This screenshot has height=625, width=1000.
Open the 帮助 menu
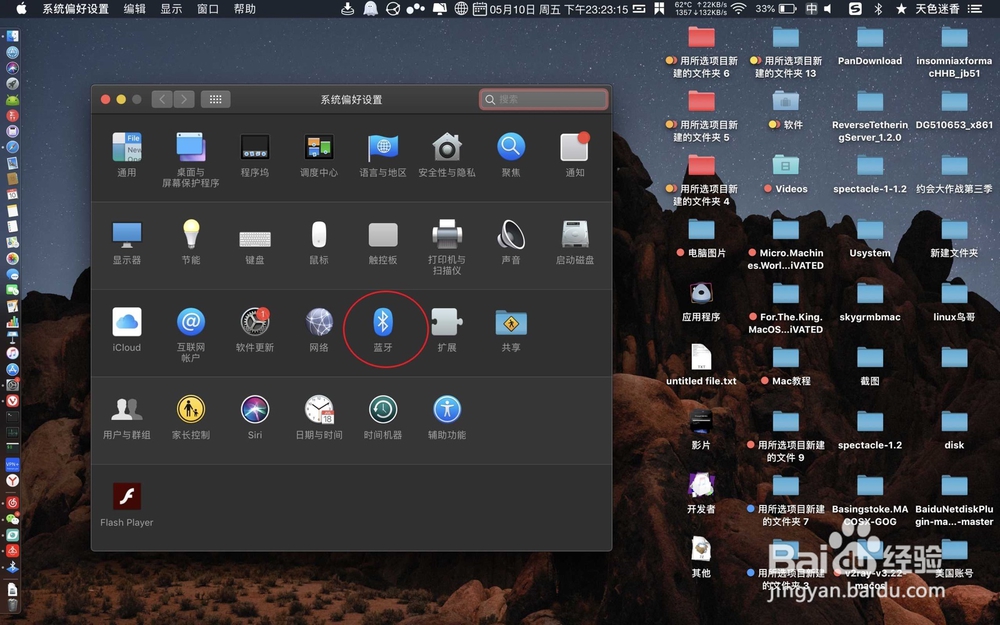coord(245,9)
